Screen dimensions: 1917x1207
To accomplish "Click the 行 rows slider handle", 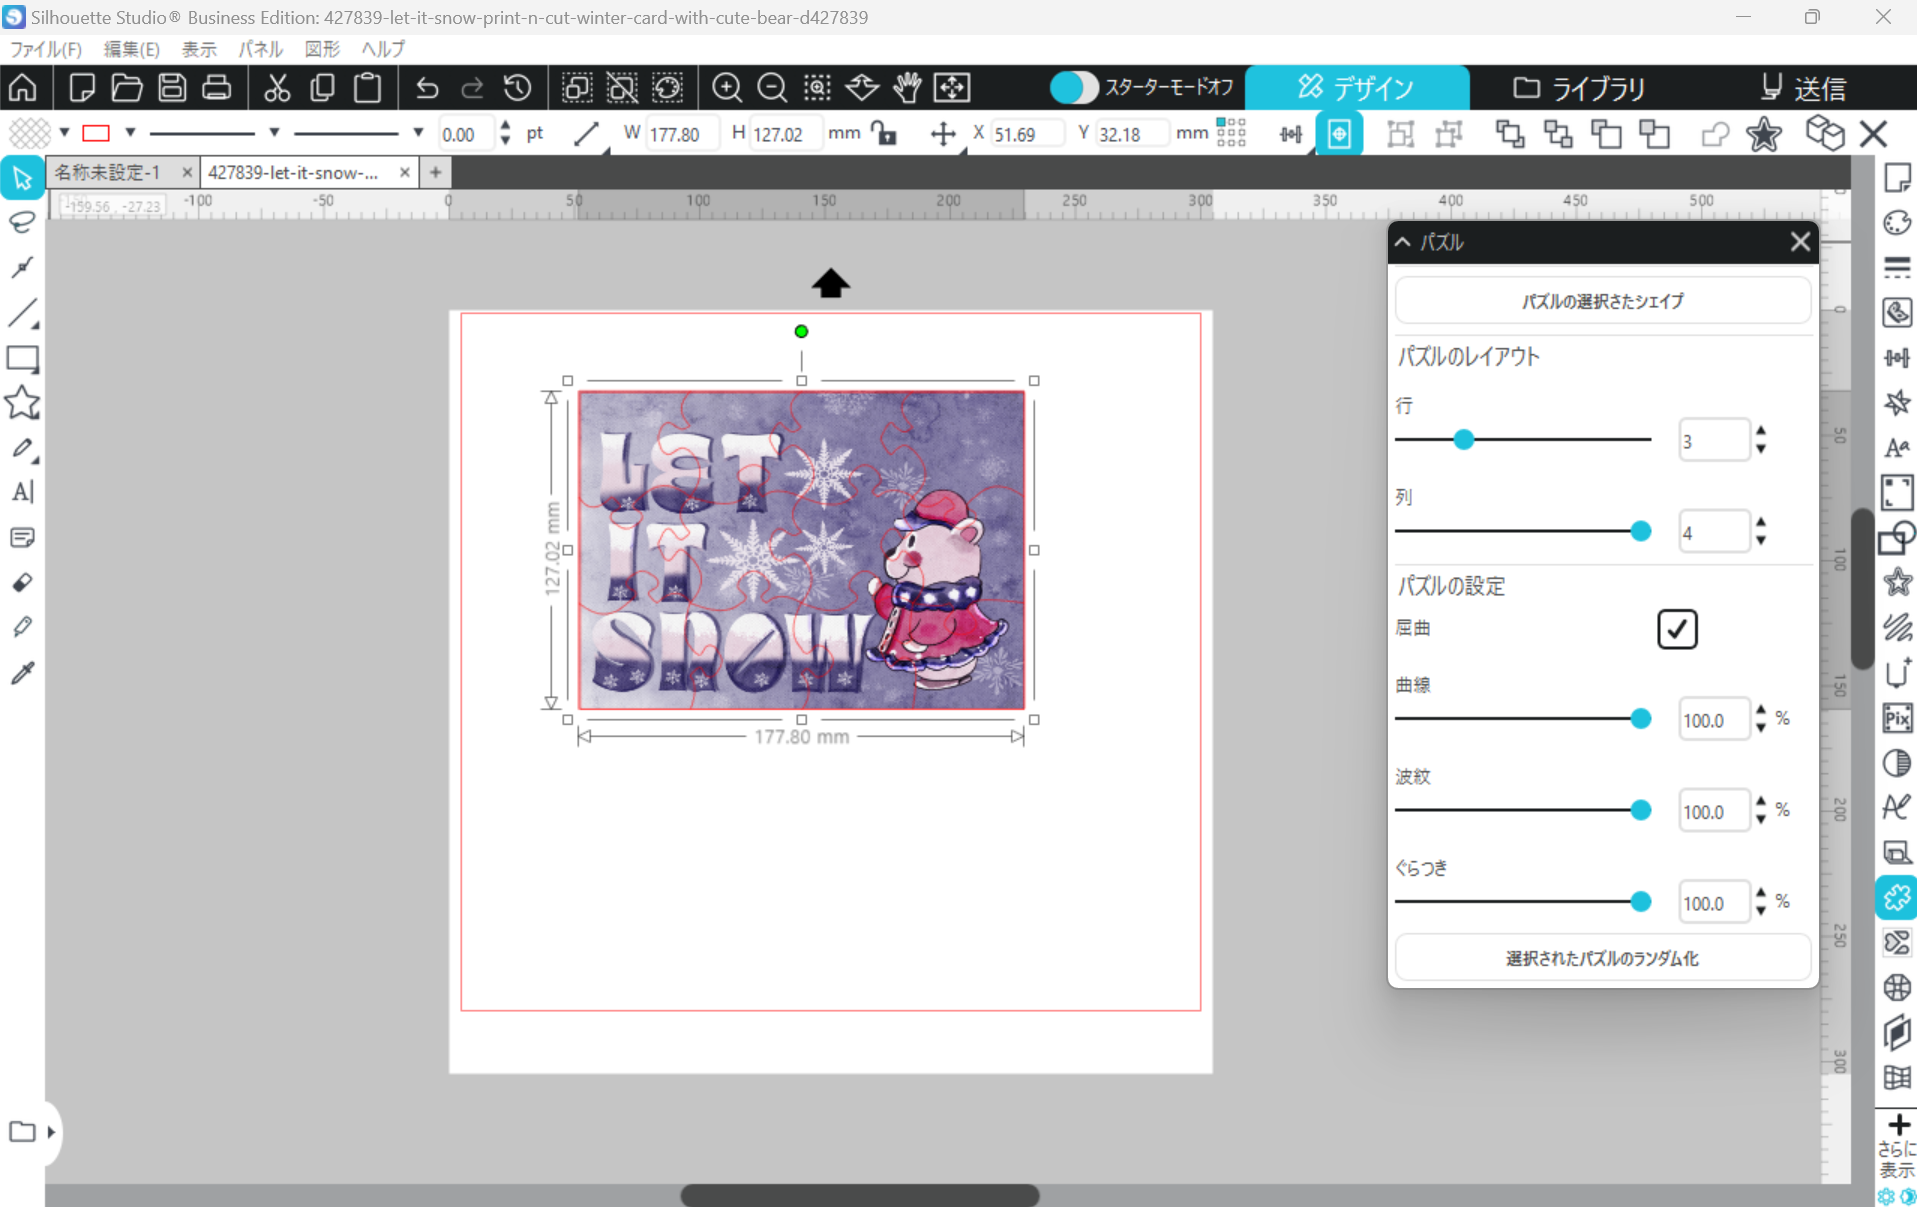I will pos(1464,439).
